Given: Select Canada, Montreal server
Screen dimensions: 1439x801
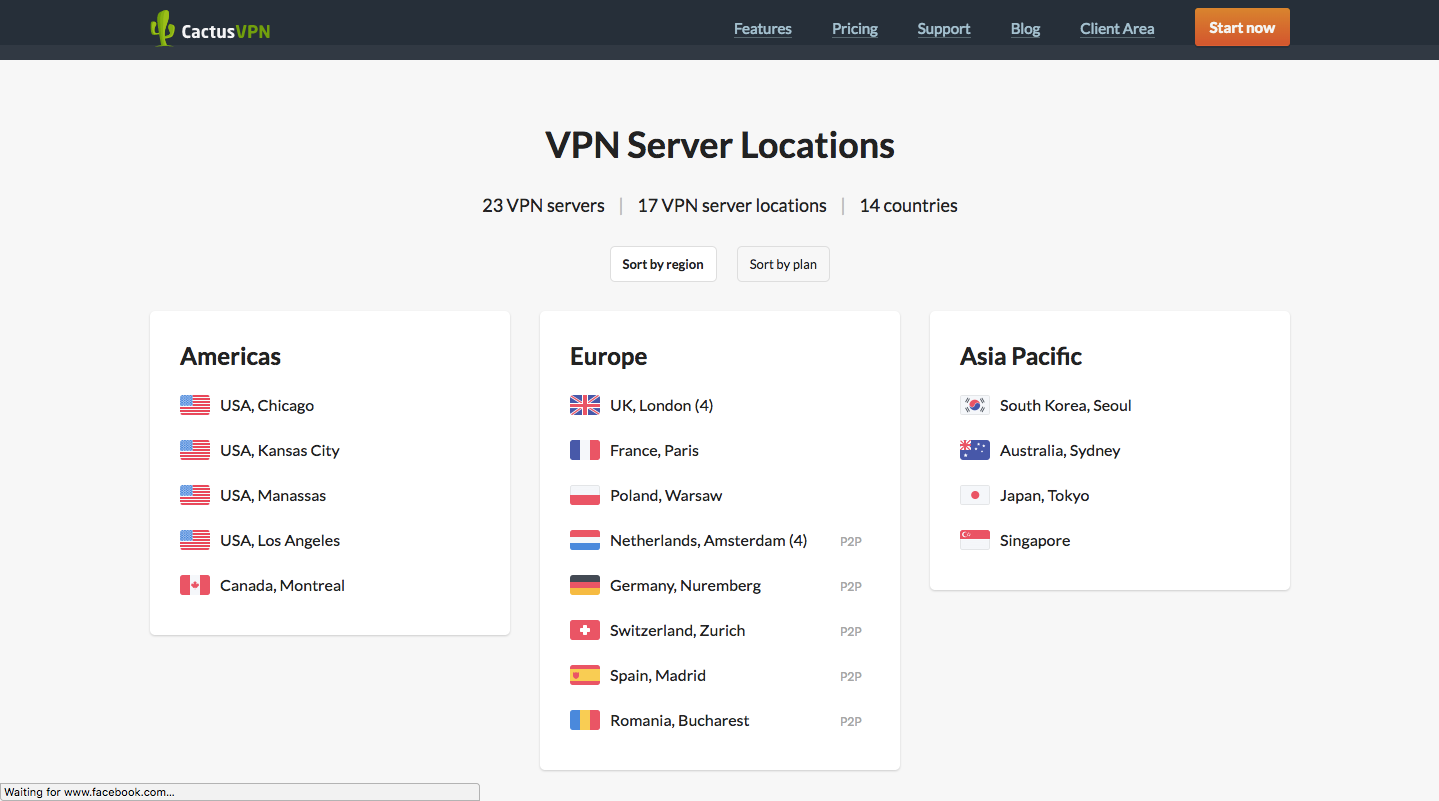Looking at the screenshot, I should coord(282,585).
